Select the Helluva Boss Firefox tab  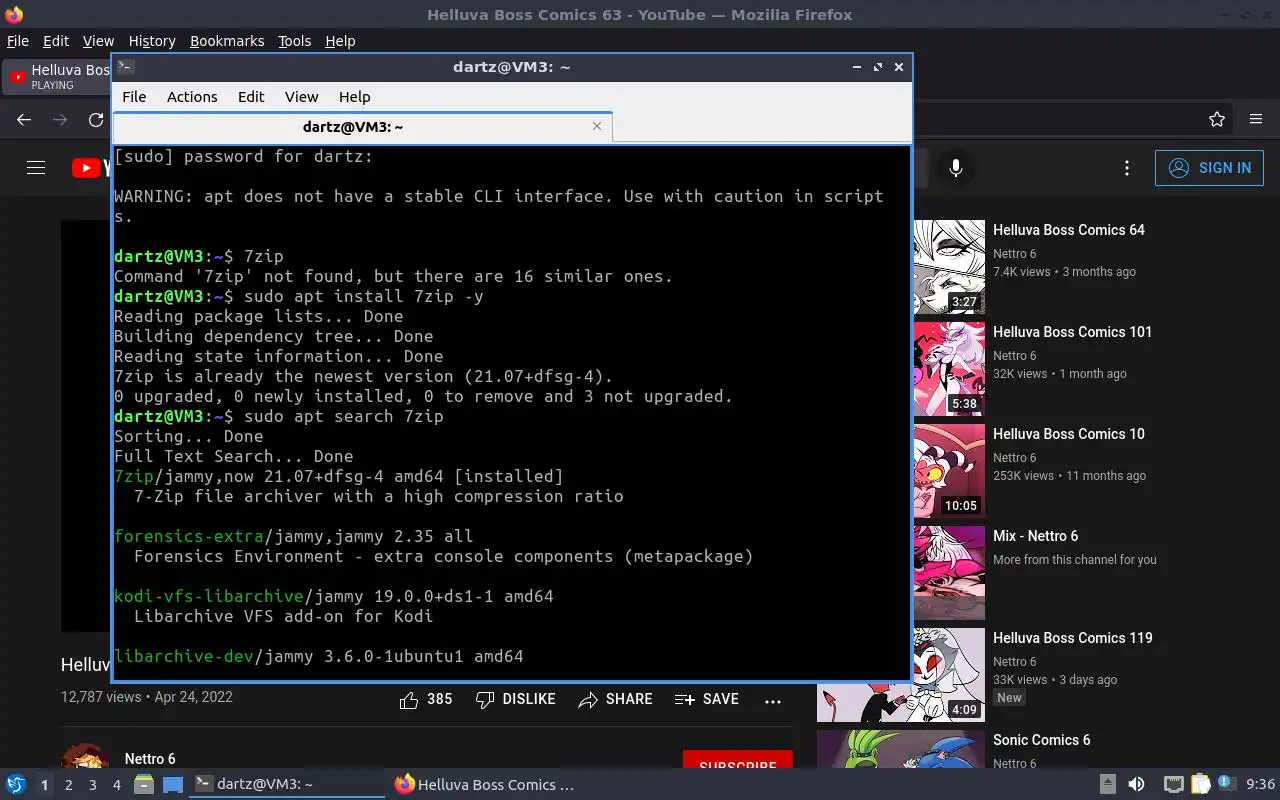click(x=58, y=77)
